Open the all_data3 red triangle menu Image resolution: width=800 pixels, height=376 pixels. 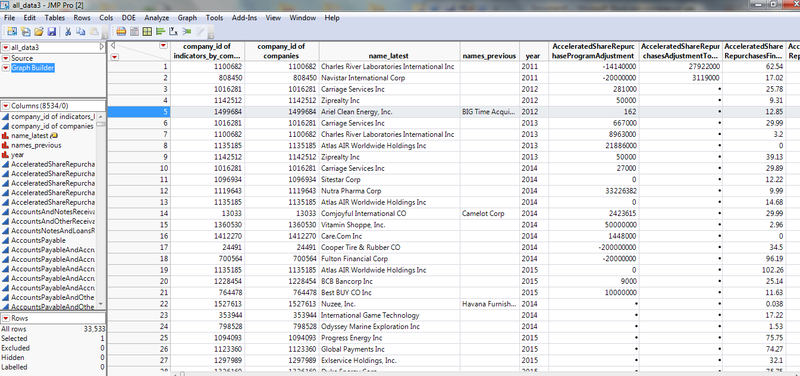tap(6, 47)
